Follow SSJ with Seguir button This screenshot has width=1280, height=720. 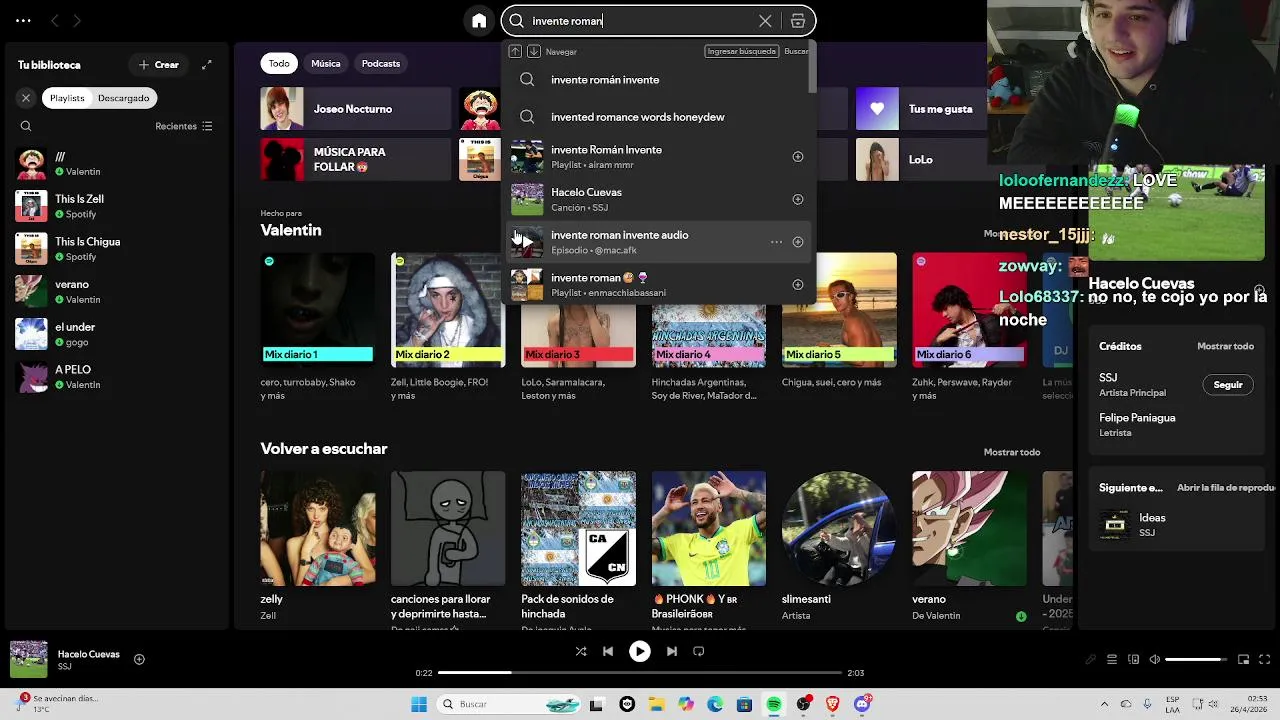tap(1228, 385)
